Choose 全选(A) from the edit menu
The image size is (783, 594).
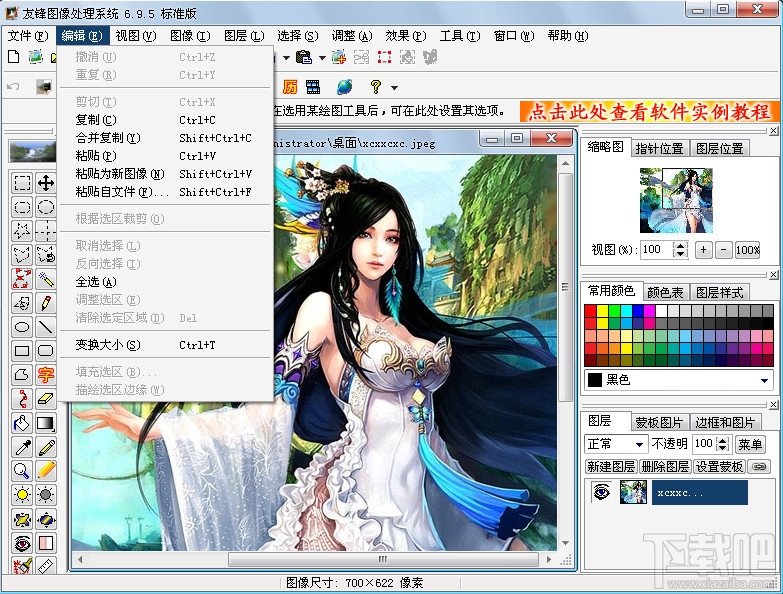(165, 282)
